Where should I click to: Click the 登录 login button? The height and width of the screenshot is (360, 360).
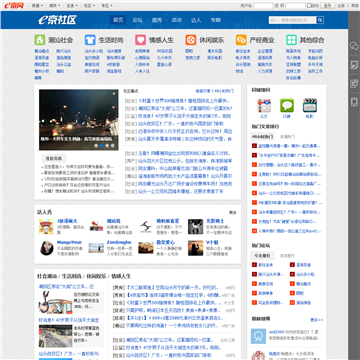point(328,6)
